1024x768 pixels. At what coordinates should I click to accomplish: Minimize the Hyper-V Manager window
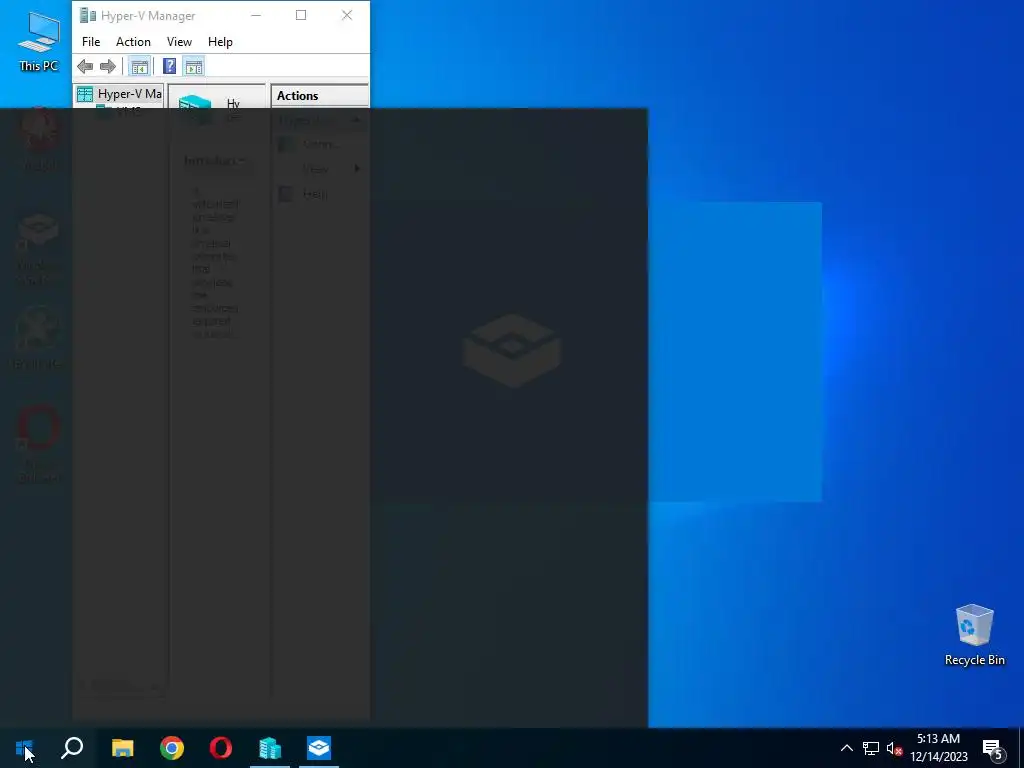point(256,15)
